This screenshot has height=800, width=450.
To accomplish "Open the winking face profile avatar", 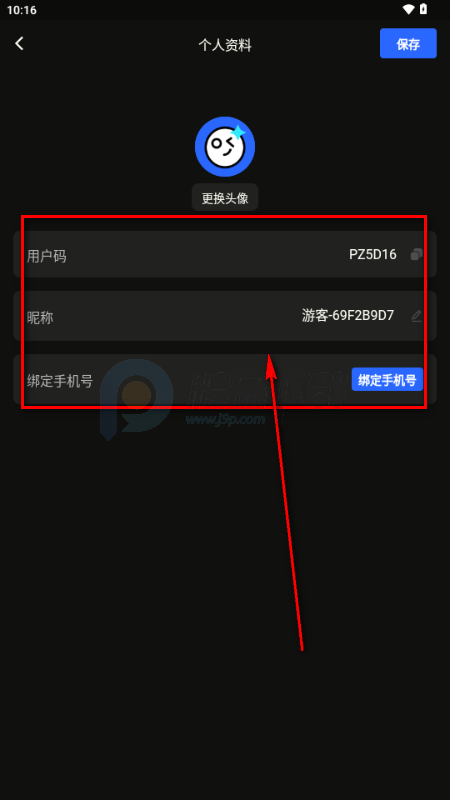I will point(225,146).
